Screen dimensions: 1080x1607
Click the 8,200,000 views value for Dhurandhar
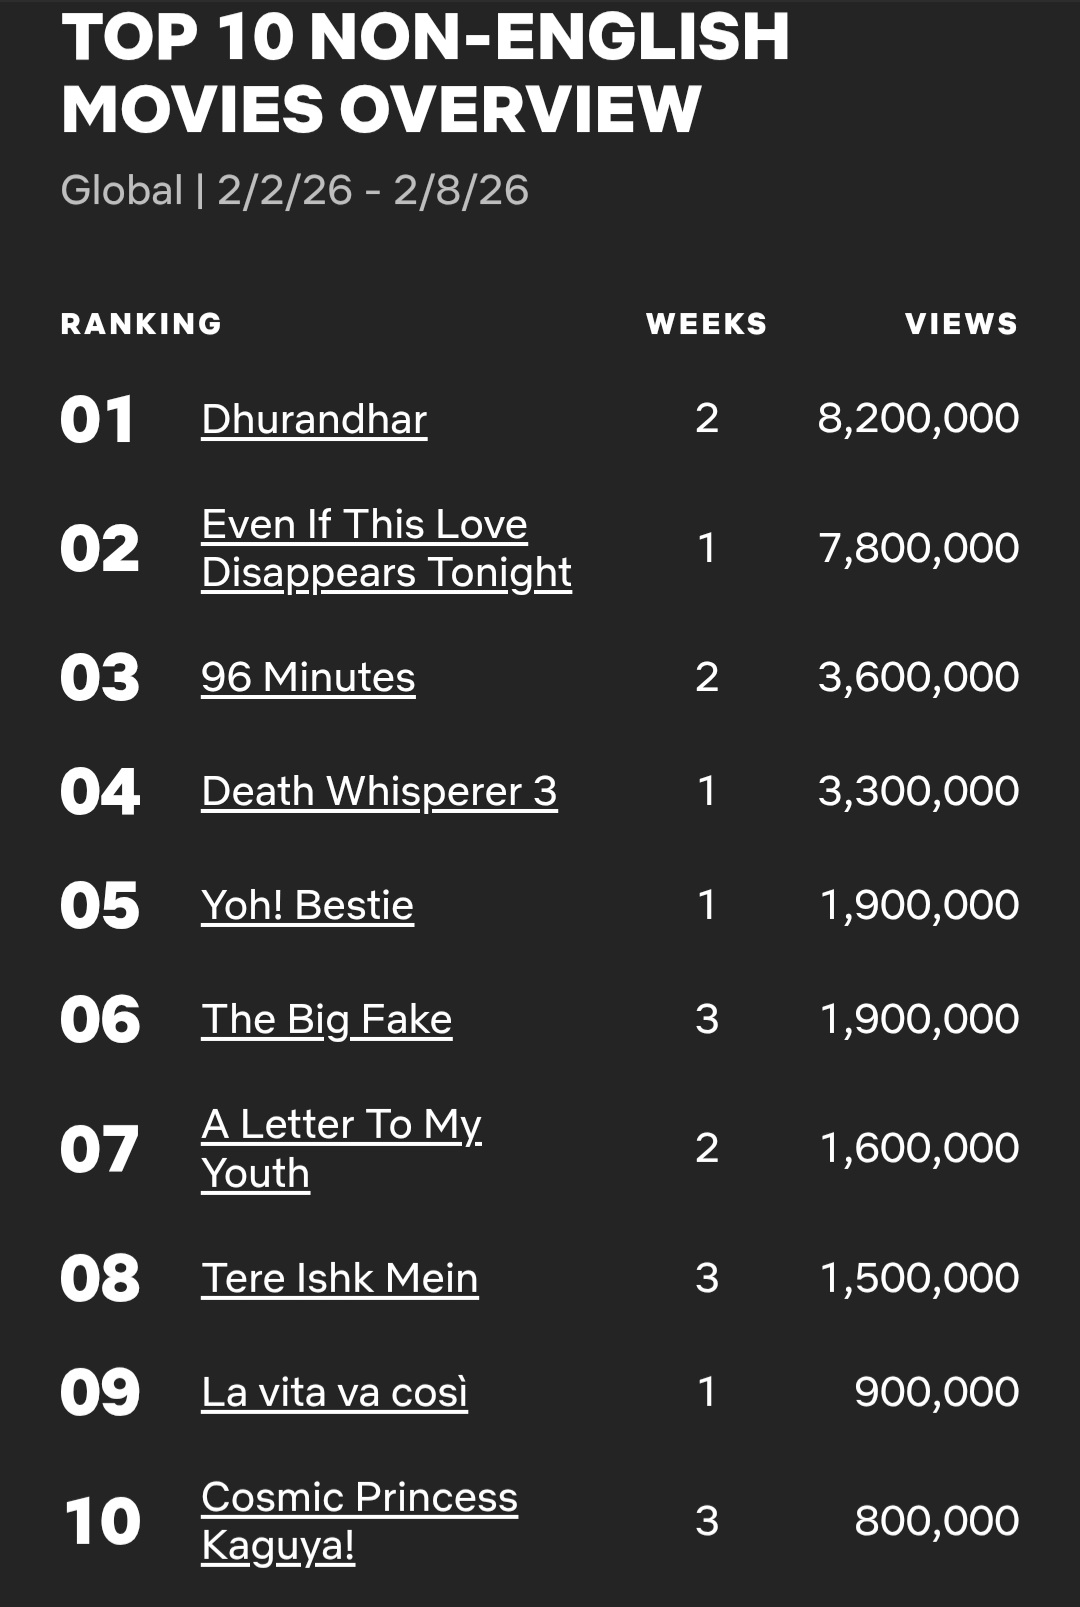[x=918, y=418]
